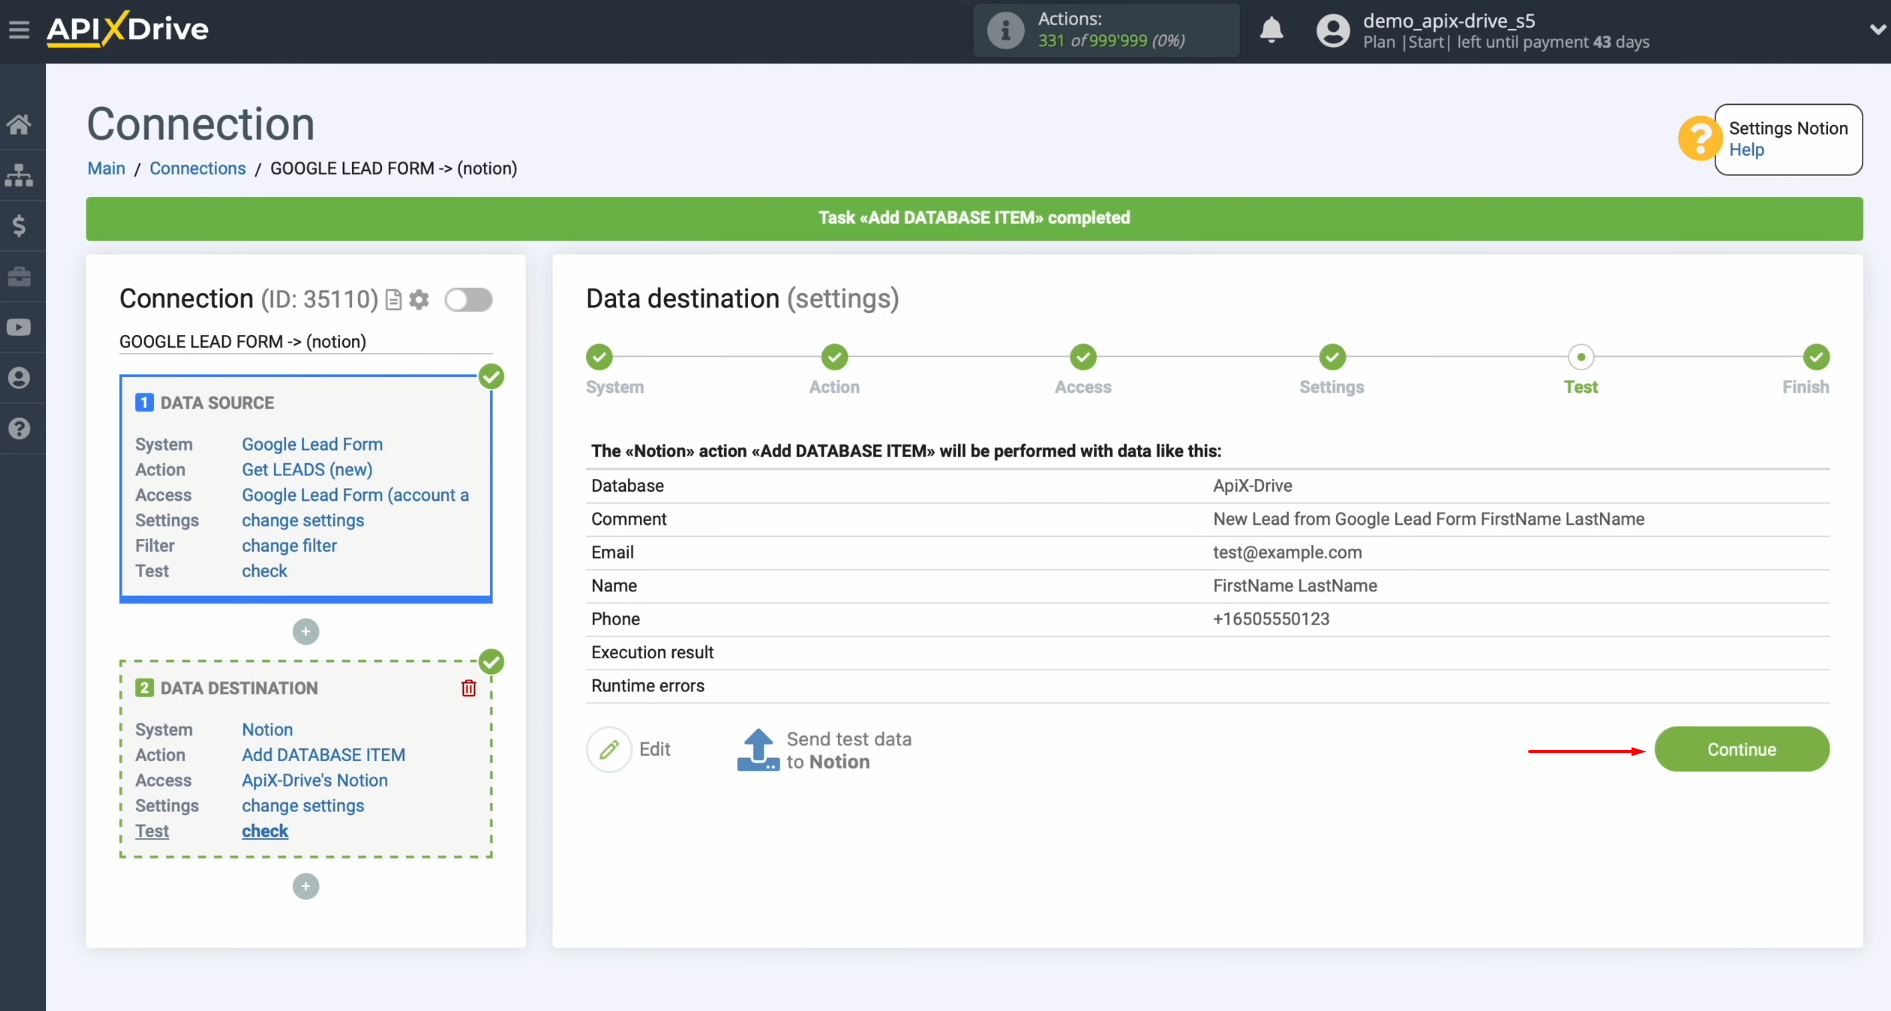Viewport: 1891px width, 1011px height.
Task: Open the help question-mark icon in sidebar
Action: 20,428
